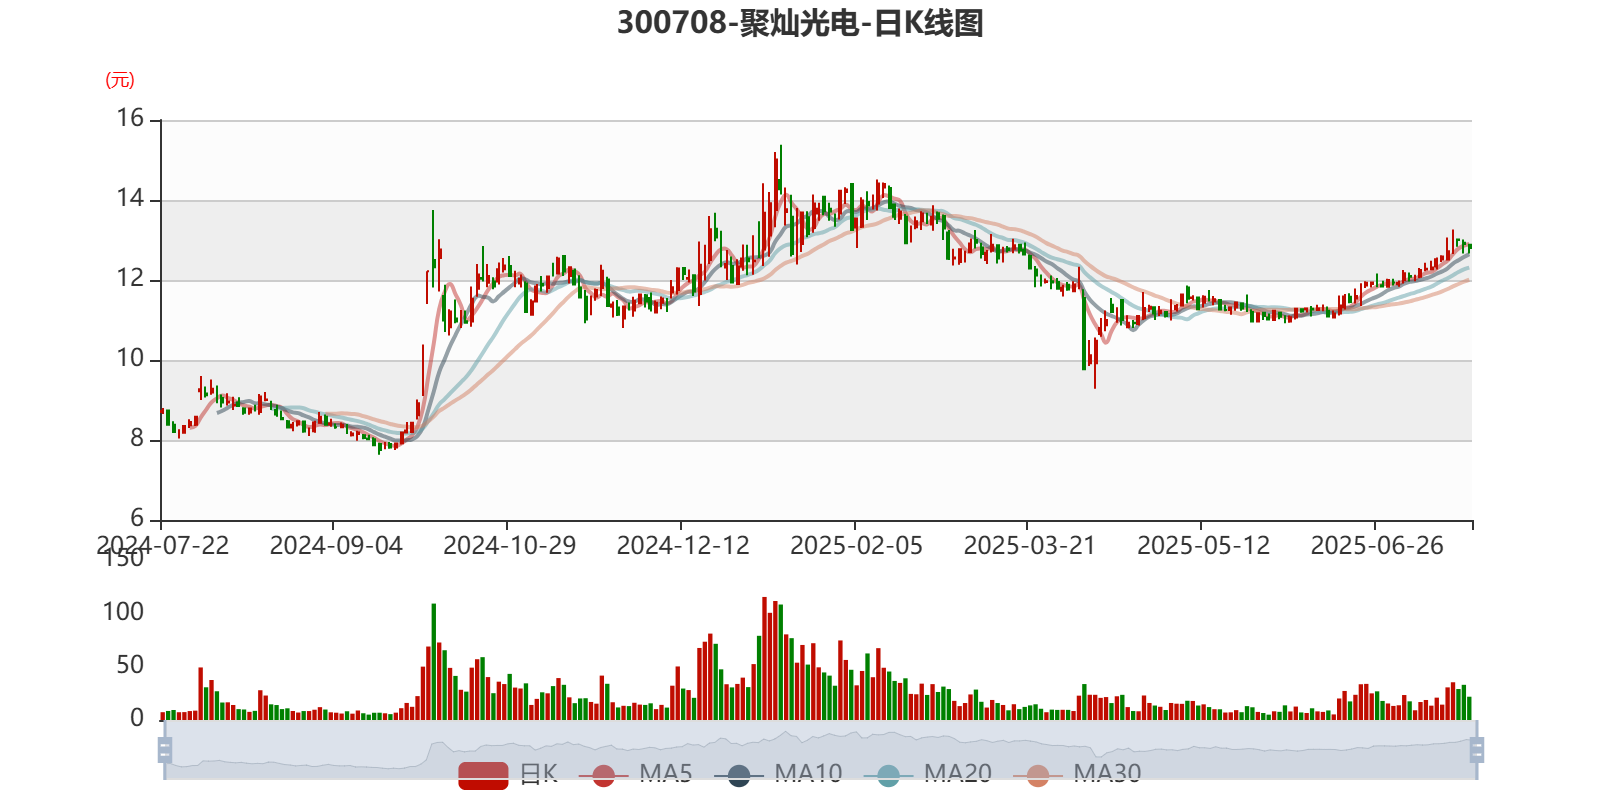Click the right handle of the zoom slider
The image size is (1600, 800).
1476,750
